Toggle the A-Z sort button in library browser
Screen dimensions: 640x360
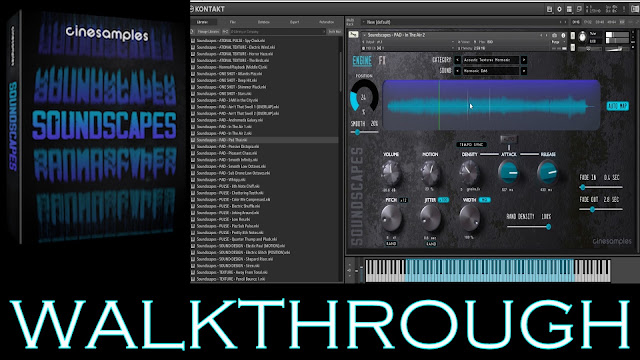point(225,31)
